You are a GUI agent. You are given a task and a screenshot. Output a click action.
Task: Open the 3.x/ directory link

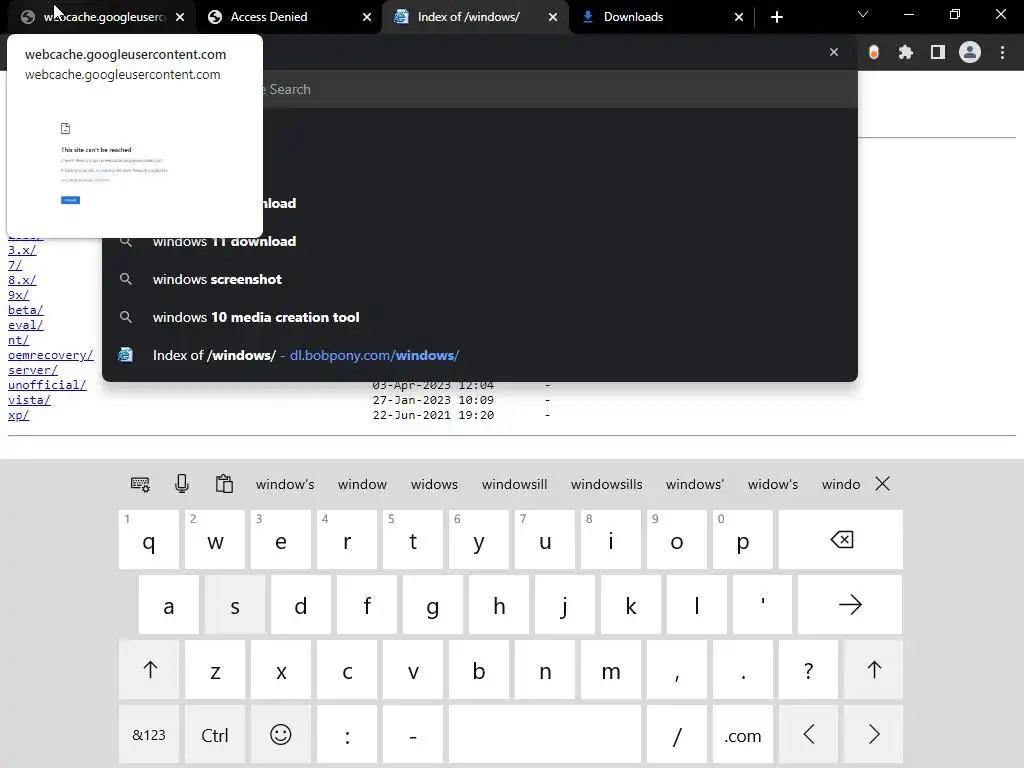pos(22,250)
